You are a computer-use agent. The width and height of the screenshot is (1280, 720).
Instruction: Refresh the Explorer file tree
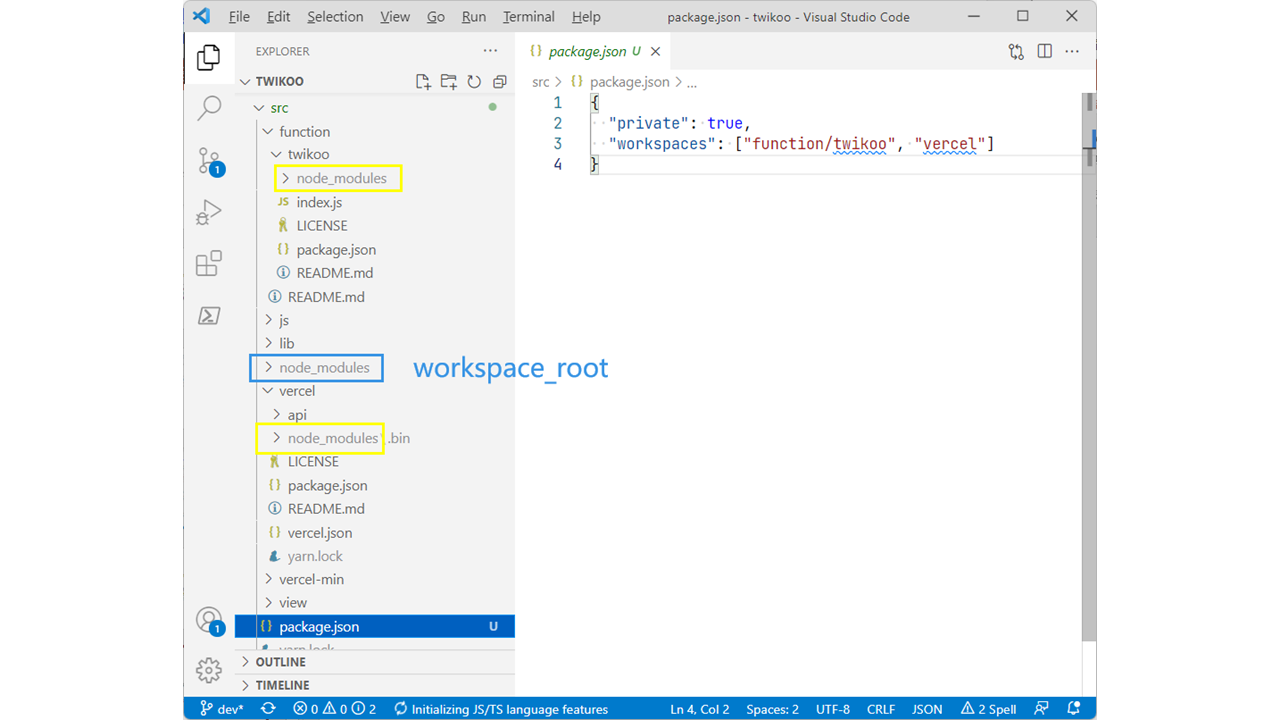click(x=474, y=82)
